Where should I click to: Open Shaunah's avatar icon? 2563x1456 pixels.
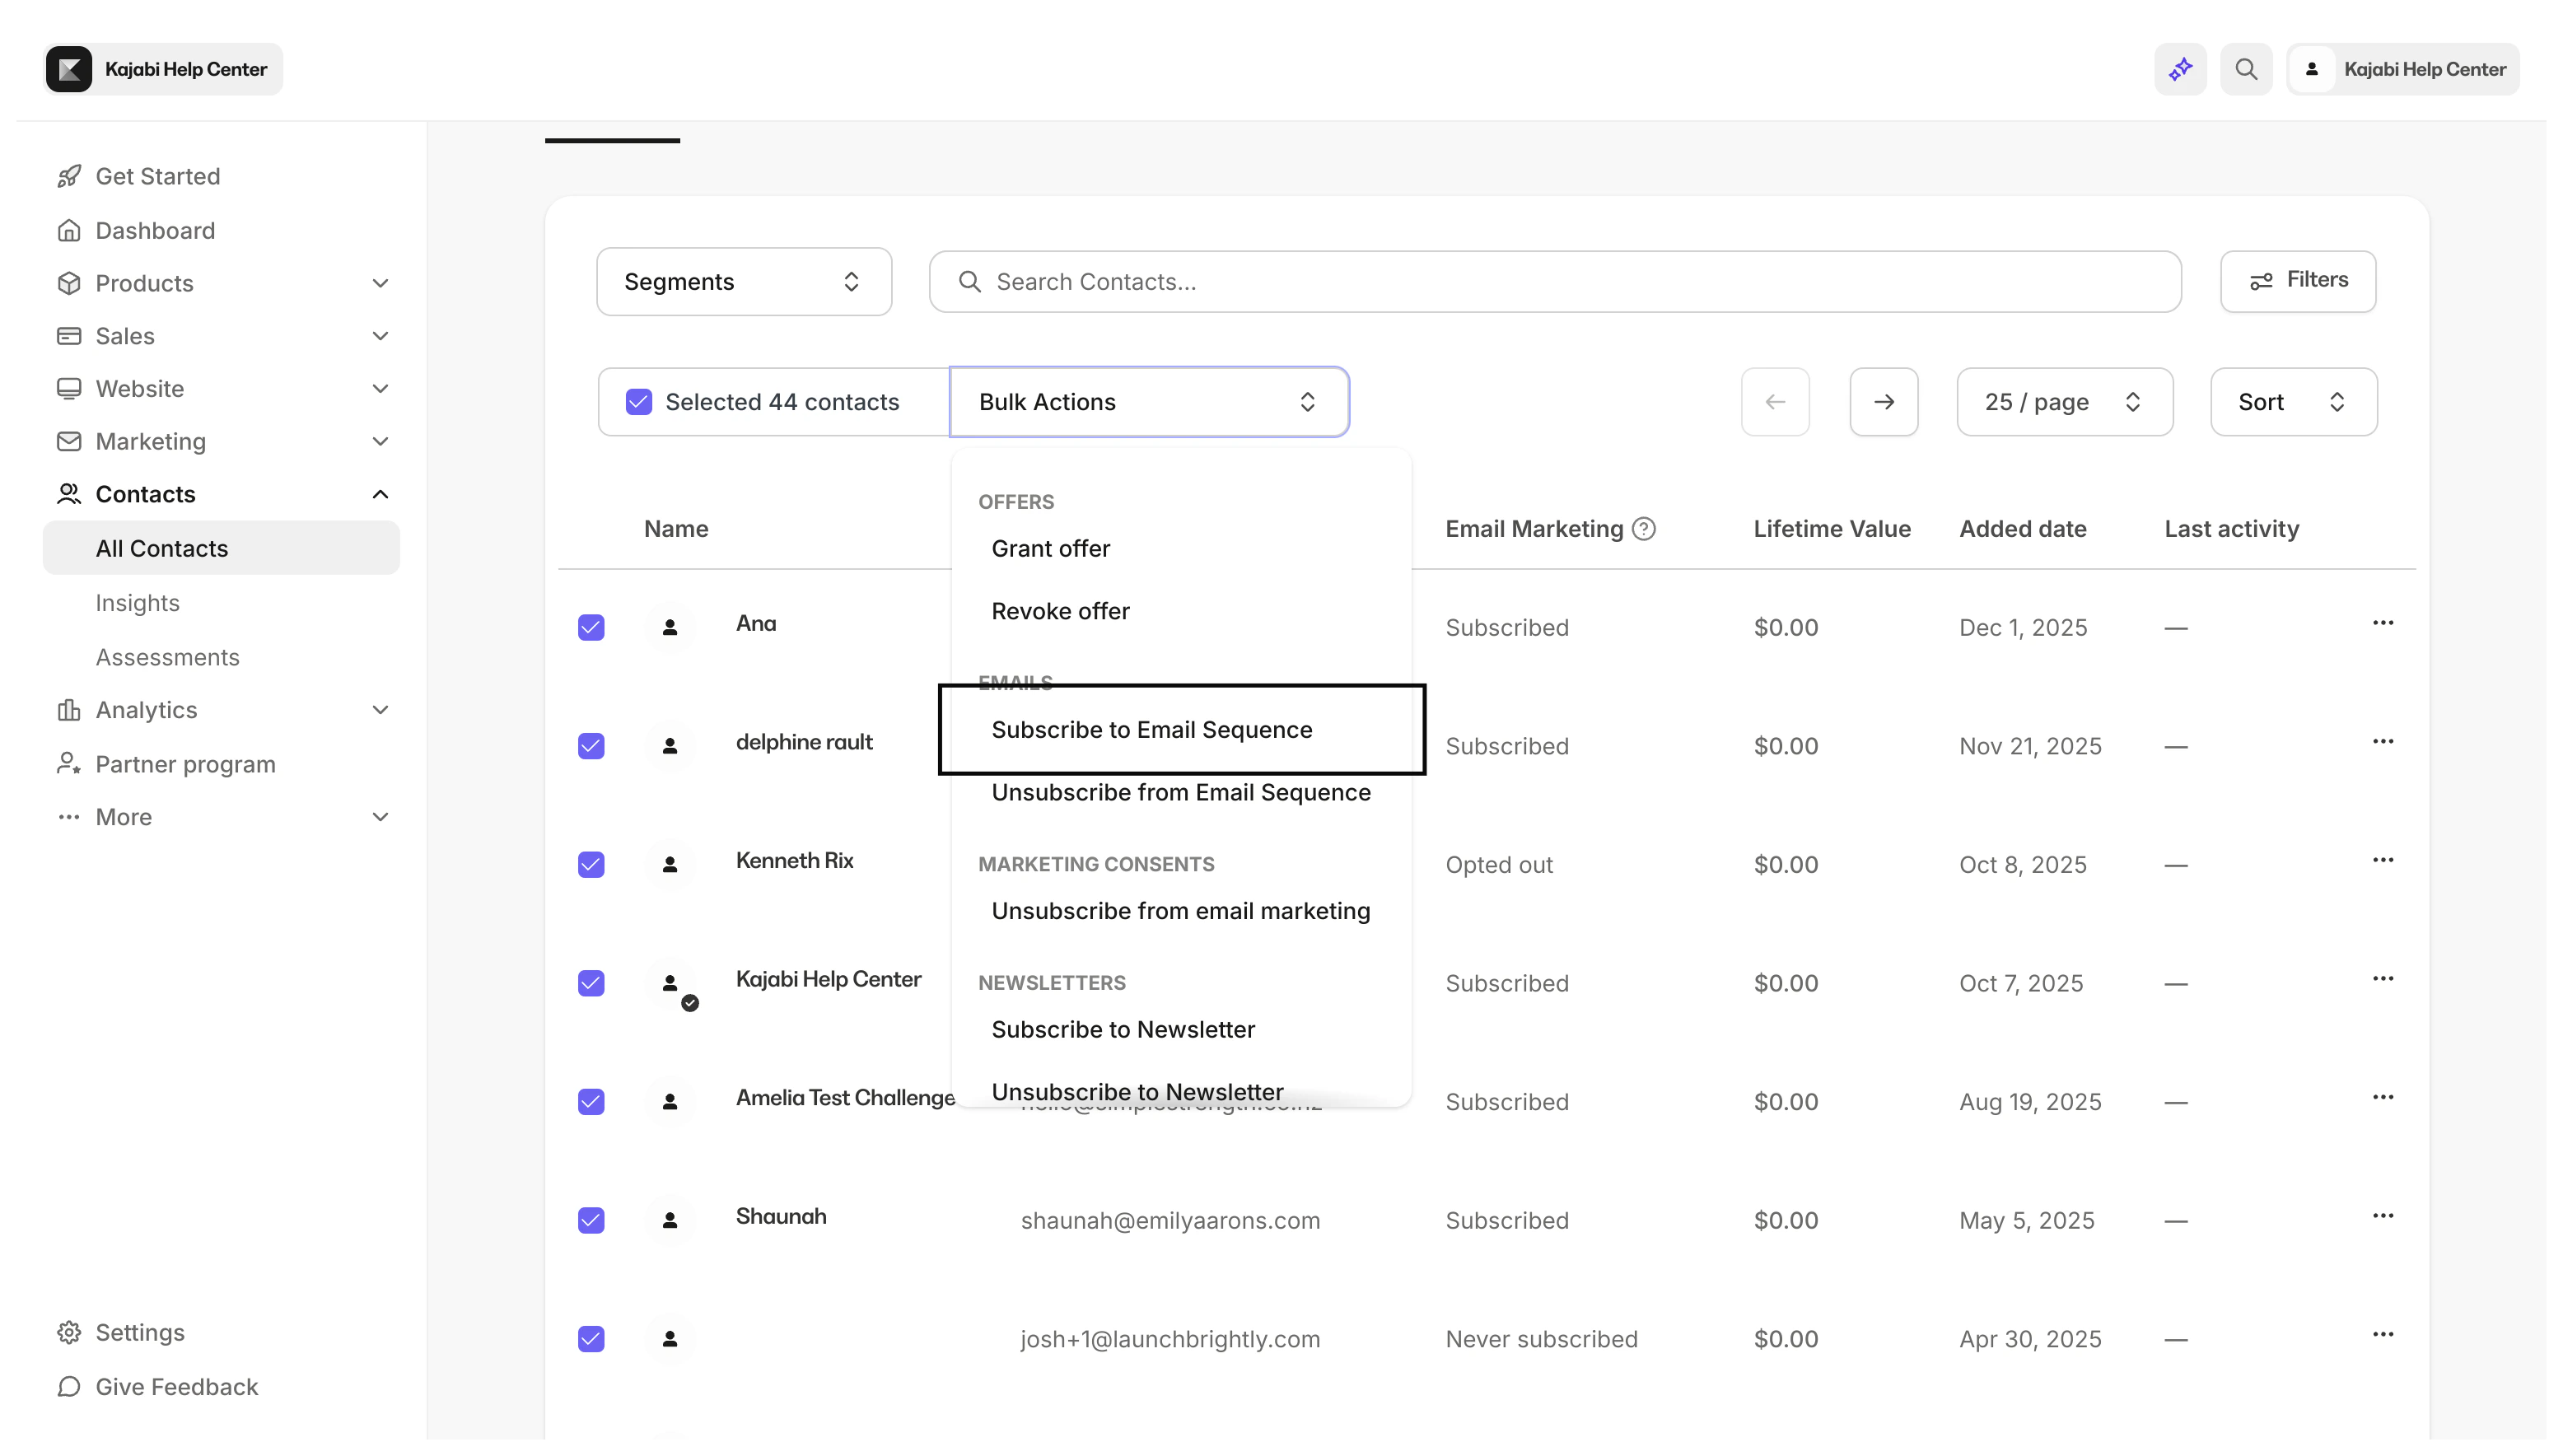click(670, 1220)
